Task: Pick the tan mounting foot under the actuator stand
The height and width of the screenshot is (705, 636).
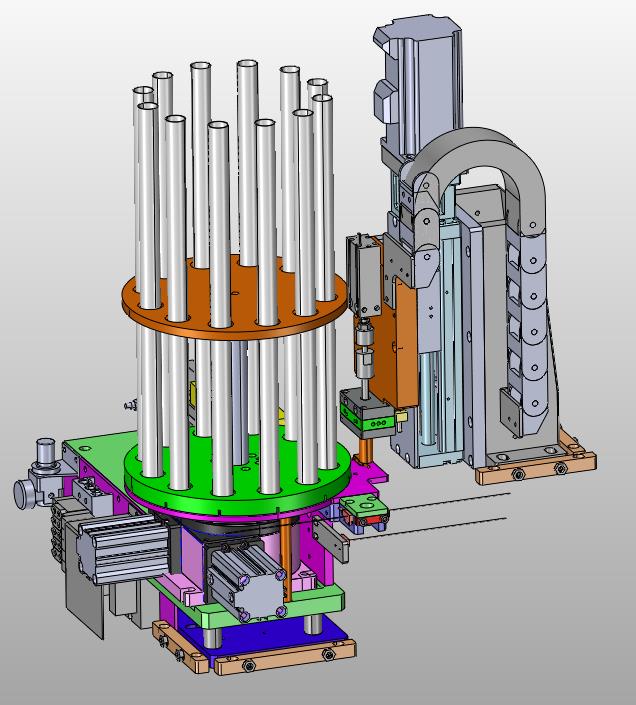Action: (x=535, y=468)
